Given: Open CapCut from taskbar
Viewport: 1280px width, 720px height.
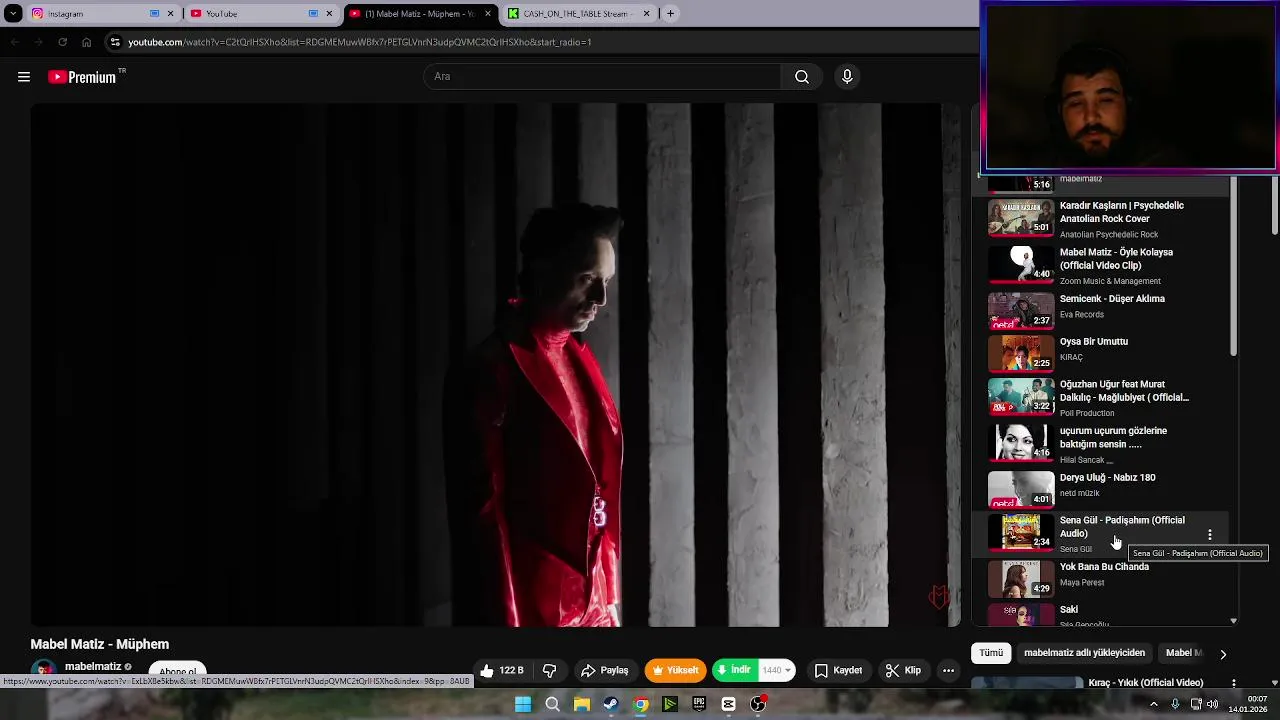Looking at the screenshot, I should [728, 704].
